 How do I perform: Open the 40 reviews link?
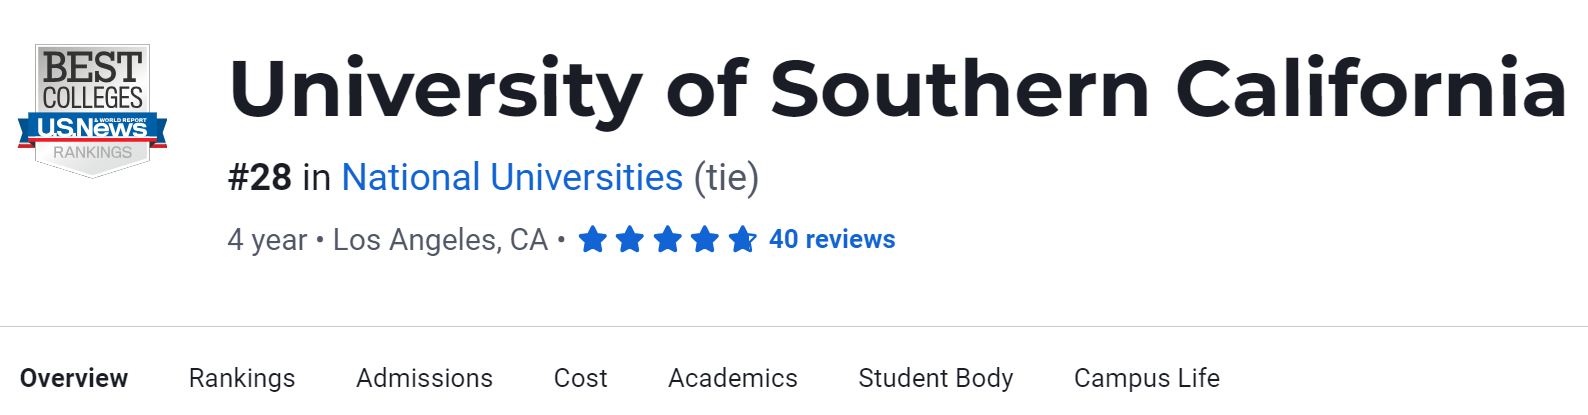tap(832, 240)
